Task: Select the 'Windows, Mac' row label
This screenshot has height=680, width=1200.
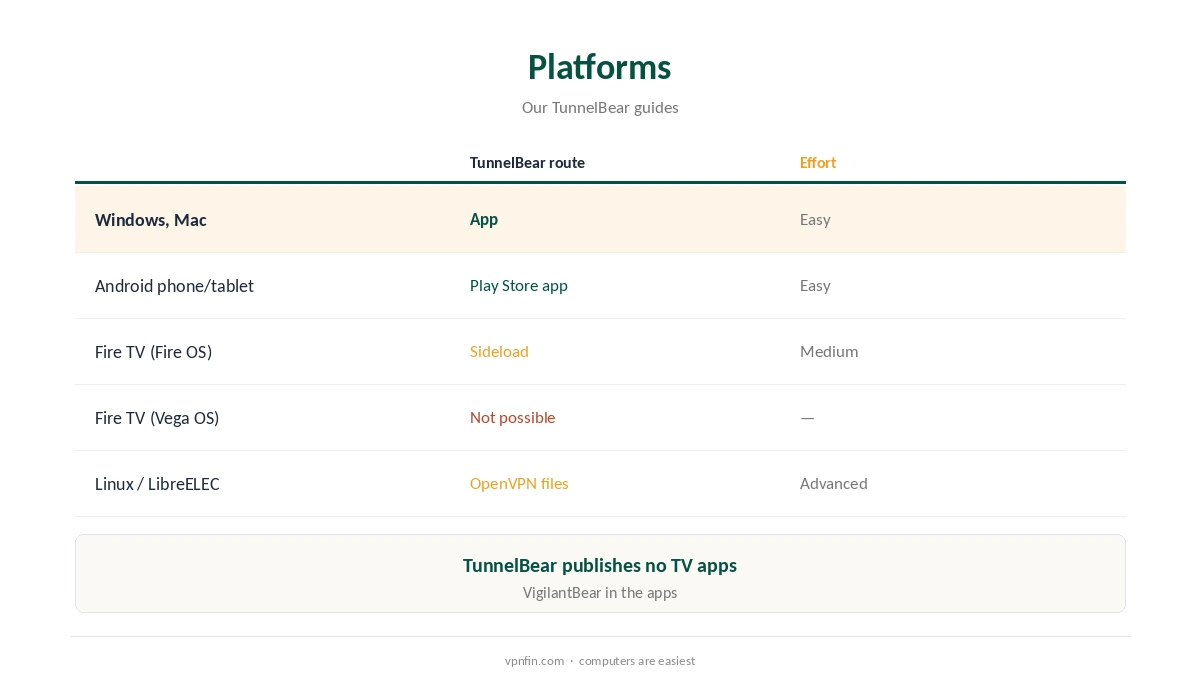Action: (151, 220)
